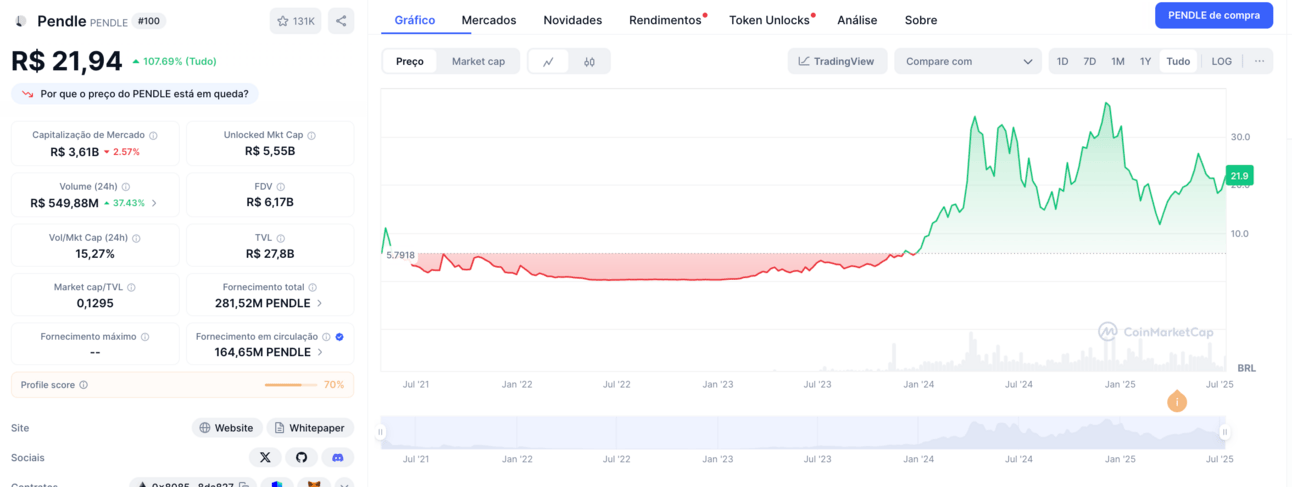Open the Website link
Image resolution: width=1292 pixels, height=487 pixels.
(x=227, y=428)
